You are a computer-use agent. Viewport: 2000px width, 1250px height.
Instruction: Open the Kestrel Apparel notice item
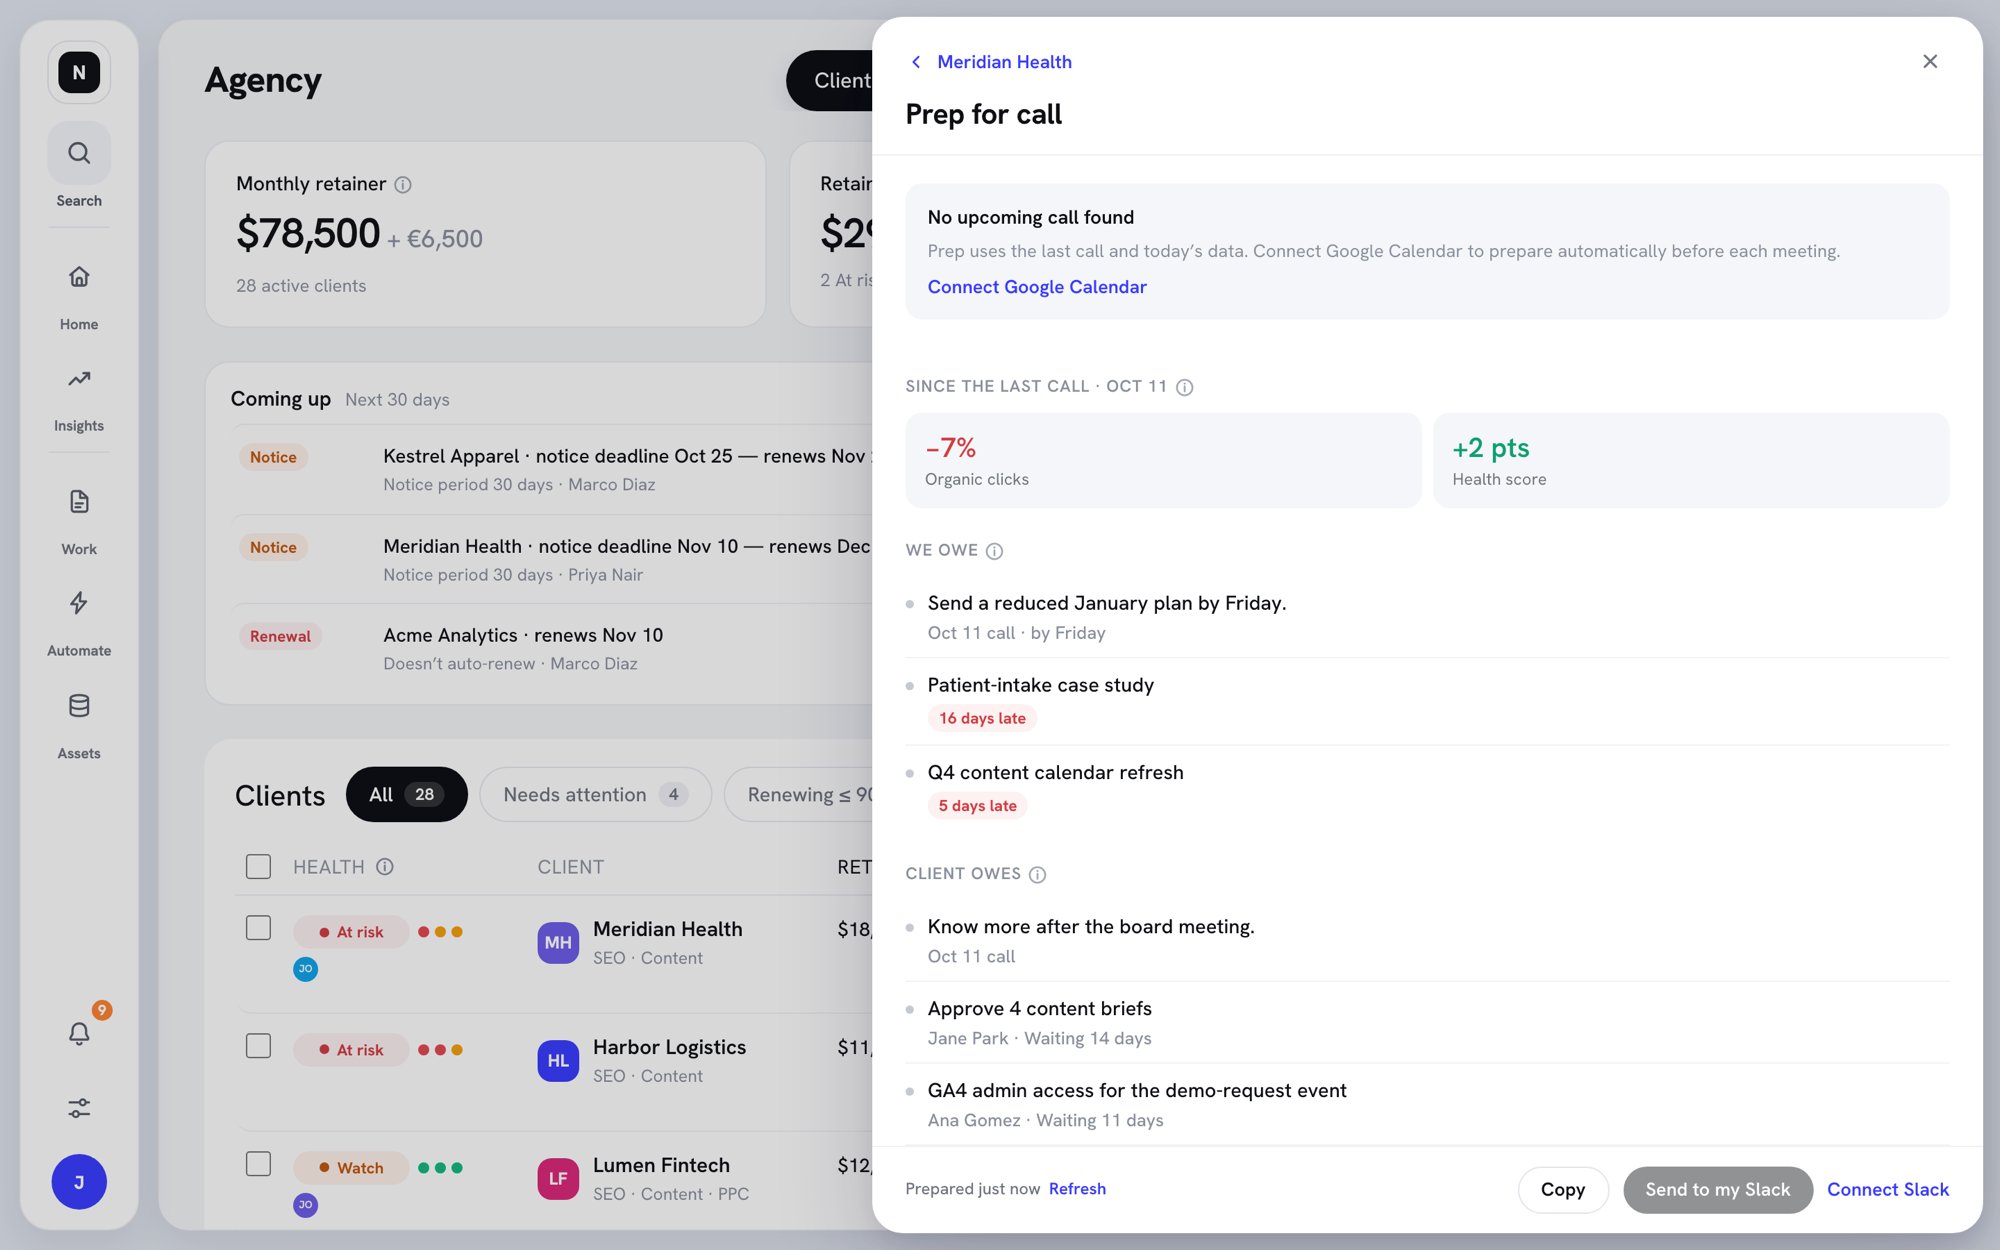pos(553,470)
